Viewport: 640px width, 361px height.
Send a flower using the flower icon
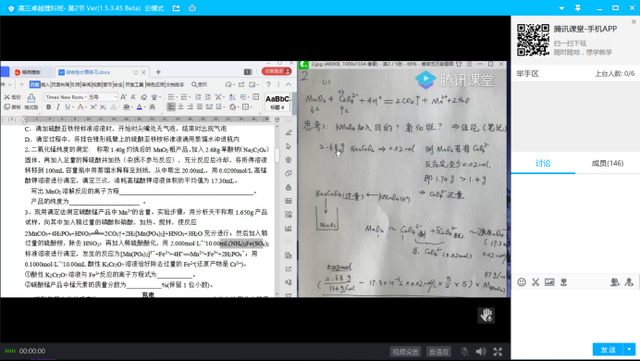564,282
